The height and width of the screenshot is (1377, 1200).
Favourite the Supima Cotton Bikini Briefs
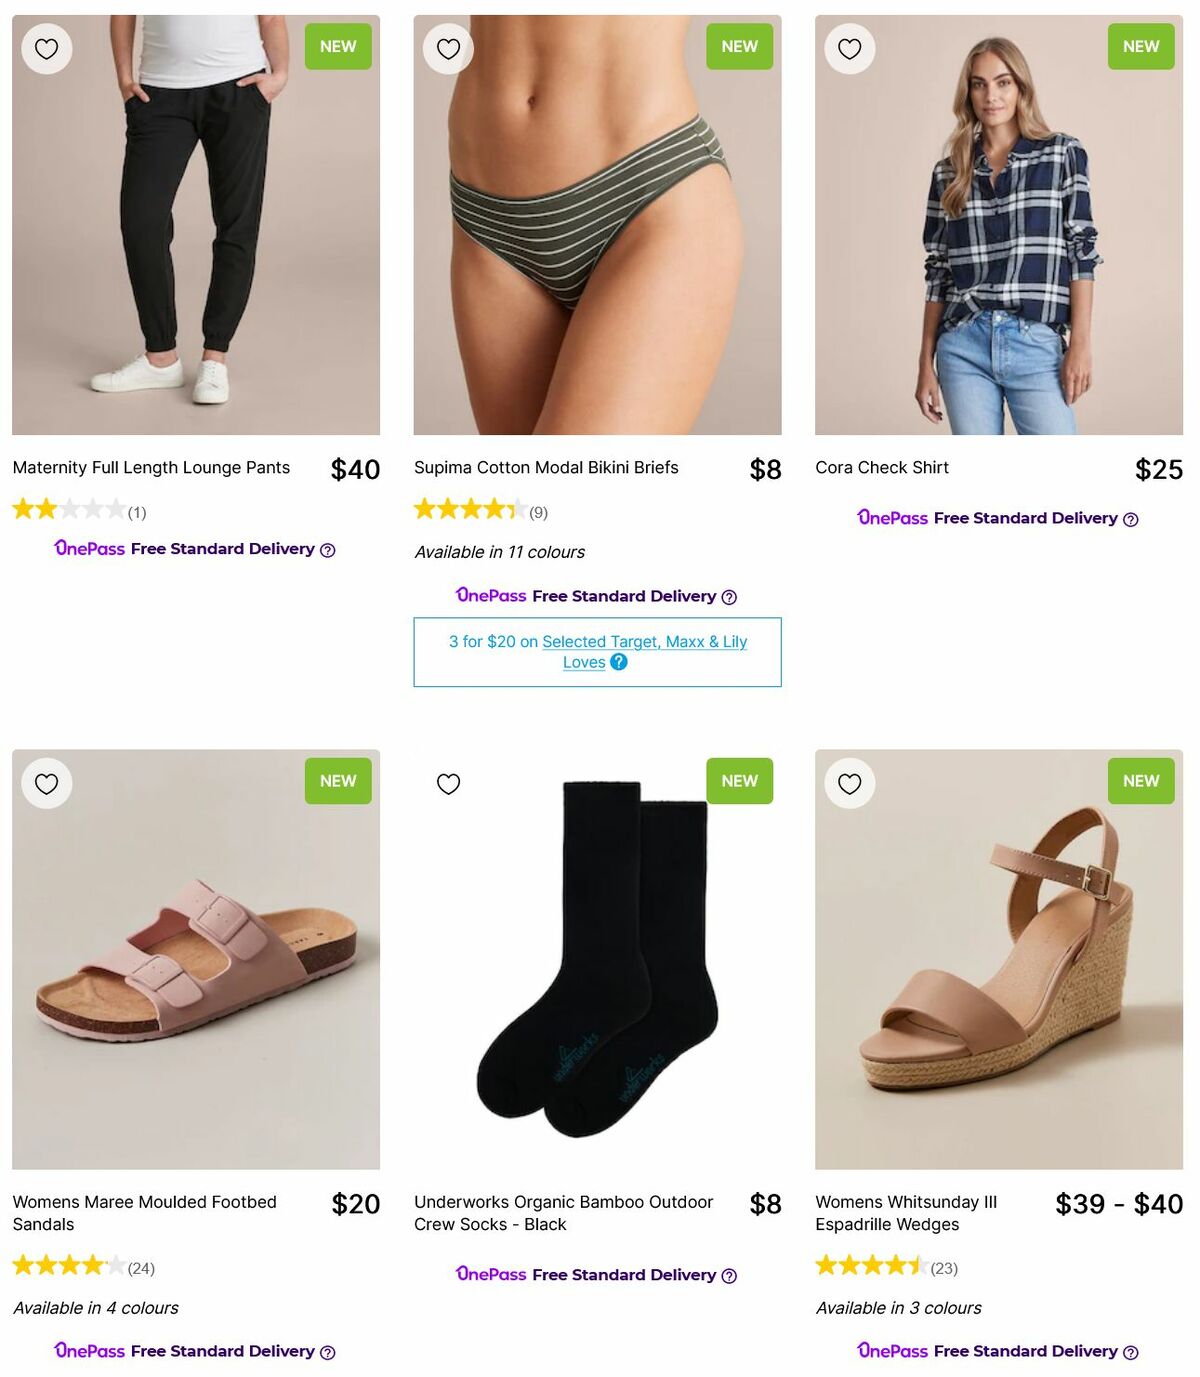click(448, 47)
